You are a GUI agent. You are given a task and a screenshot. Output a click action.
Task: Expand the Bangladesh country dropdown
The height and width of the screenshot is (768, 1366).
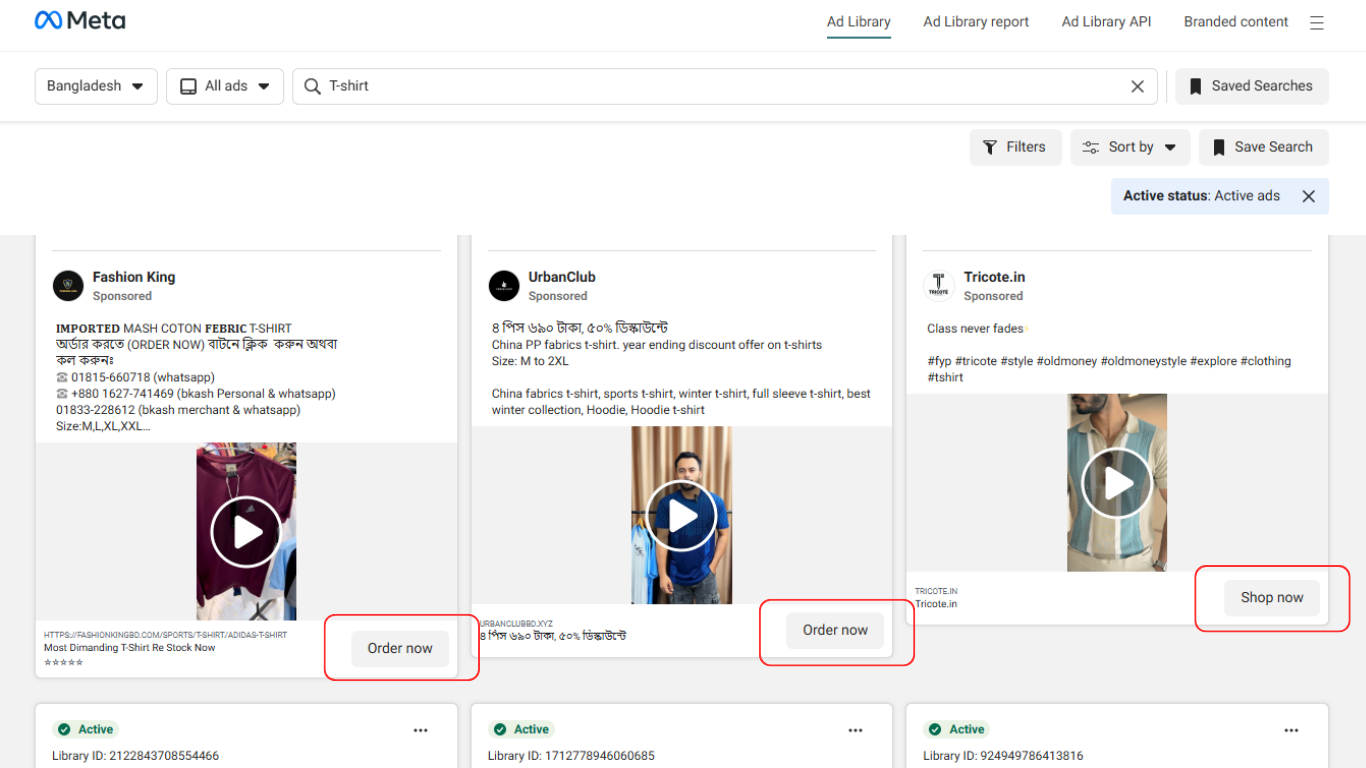[x=96, y=87]
